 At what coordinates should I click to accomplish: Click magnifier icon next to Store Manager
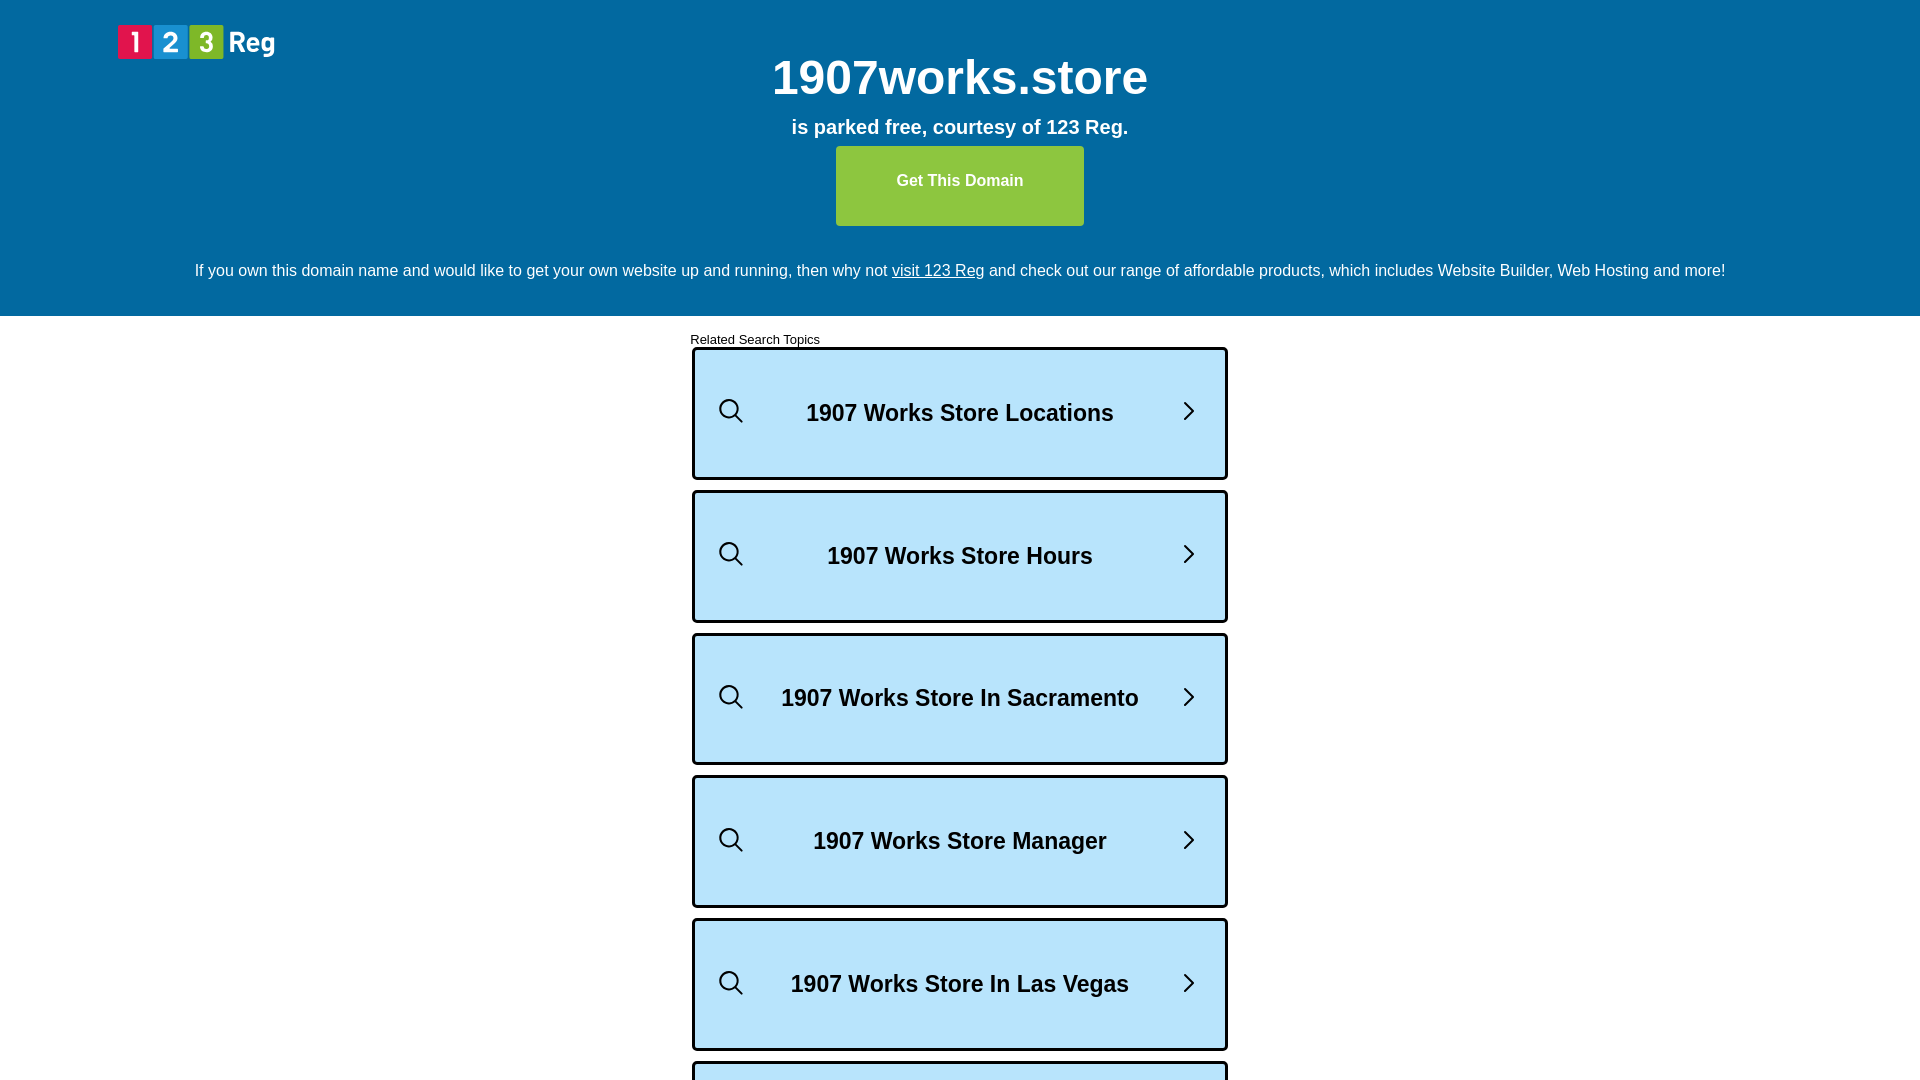pyautogui.click(x=731, y=840)
